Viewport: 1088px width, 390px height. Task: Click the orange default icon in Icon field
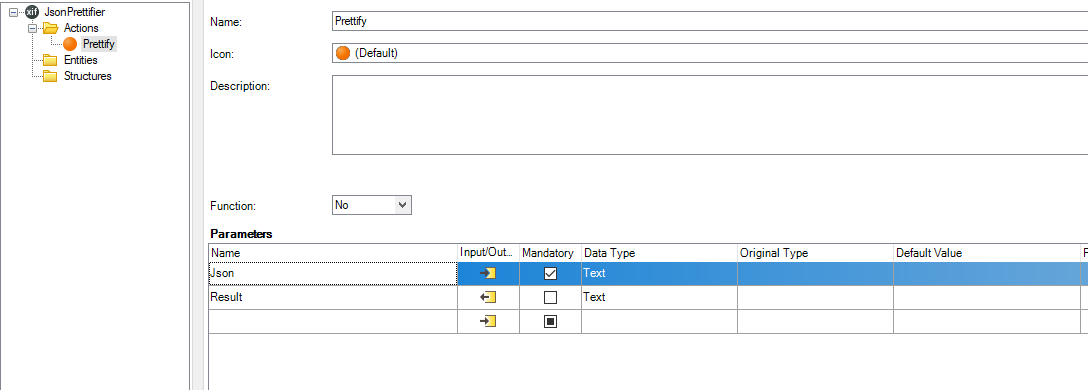tap(343, 53)
